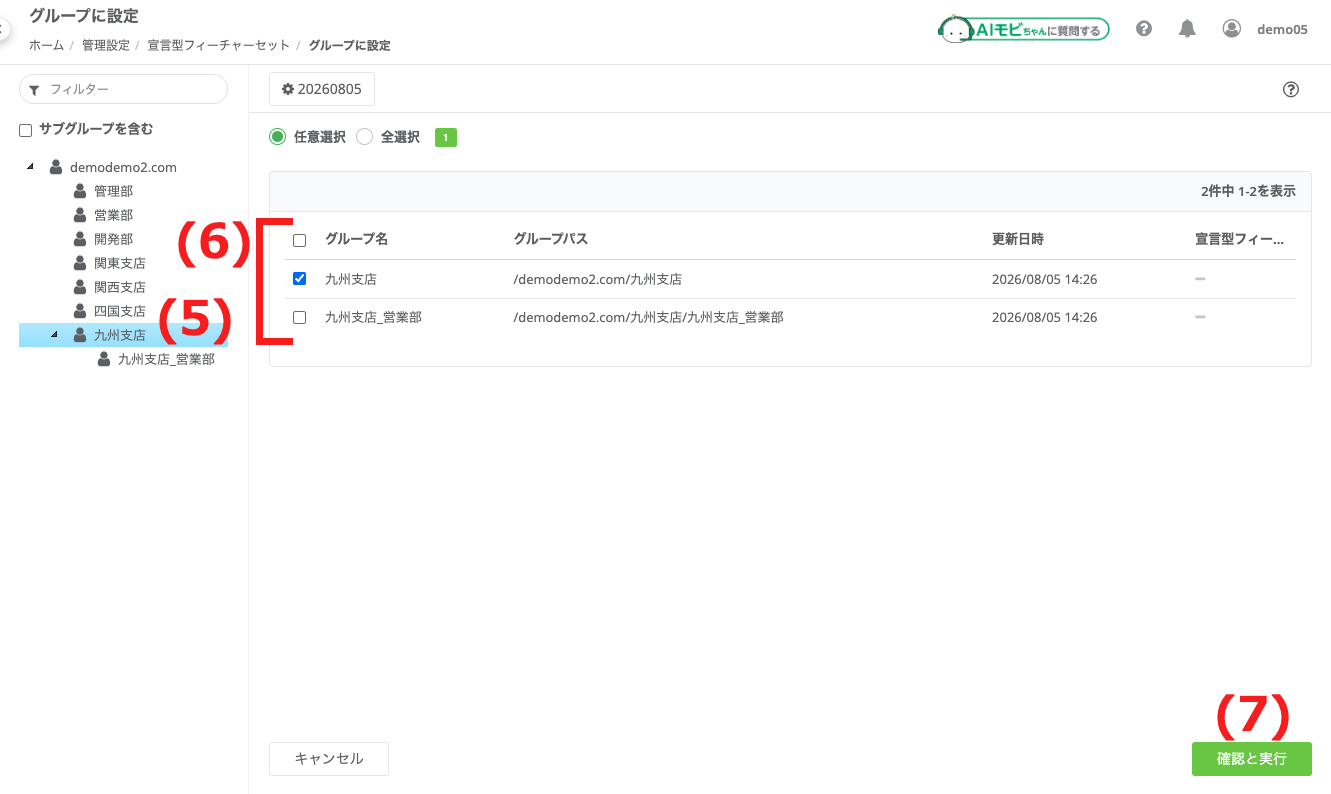Toggle the サブグループを含む checkbox
This screenshot has width=1331, height=794.
pos(26,130)
